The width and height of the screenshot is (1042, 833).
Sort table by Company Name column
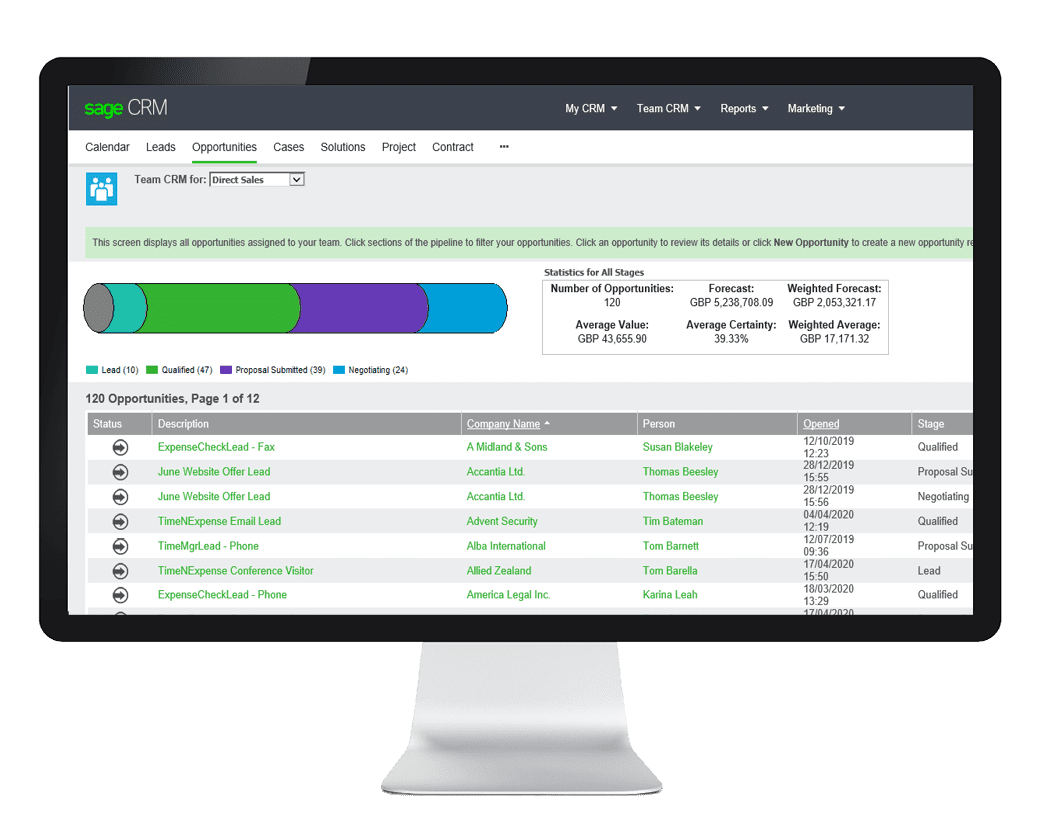(x=503, y=423)
